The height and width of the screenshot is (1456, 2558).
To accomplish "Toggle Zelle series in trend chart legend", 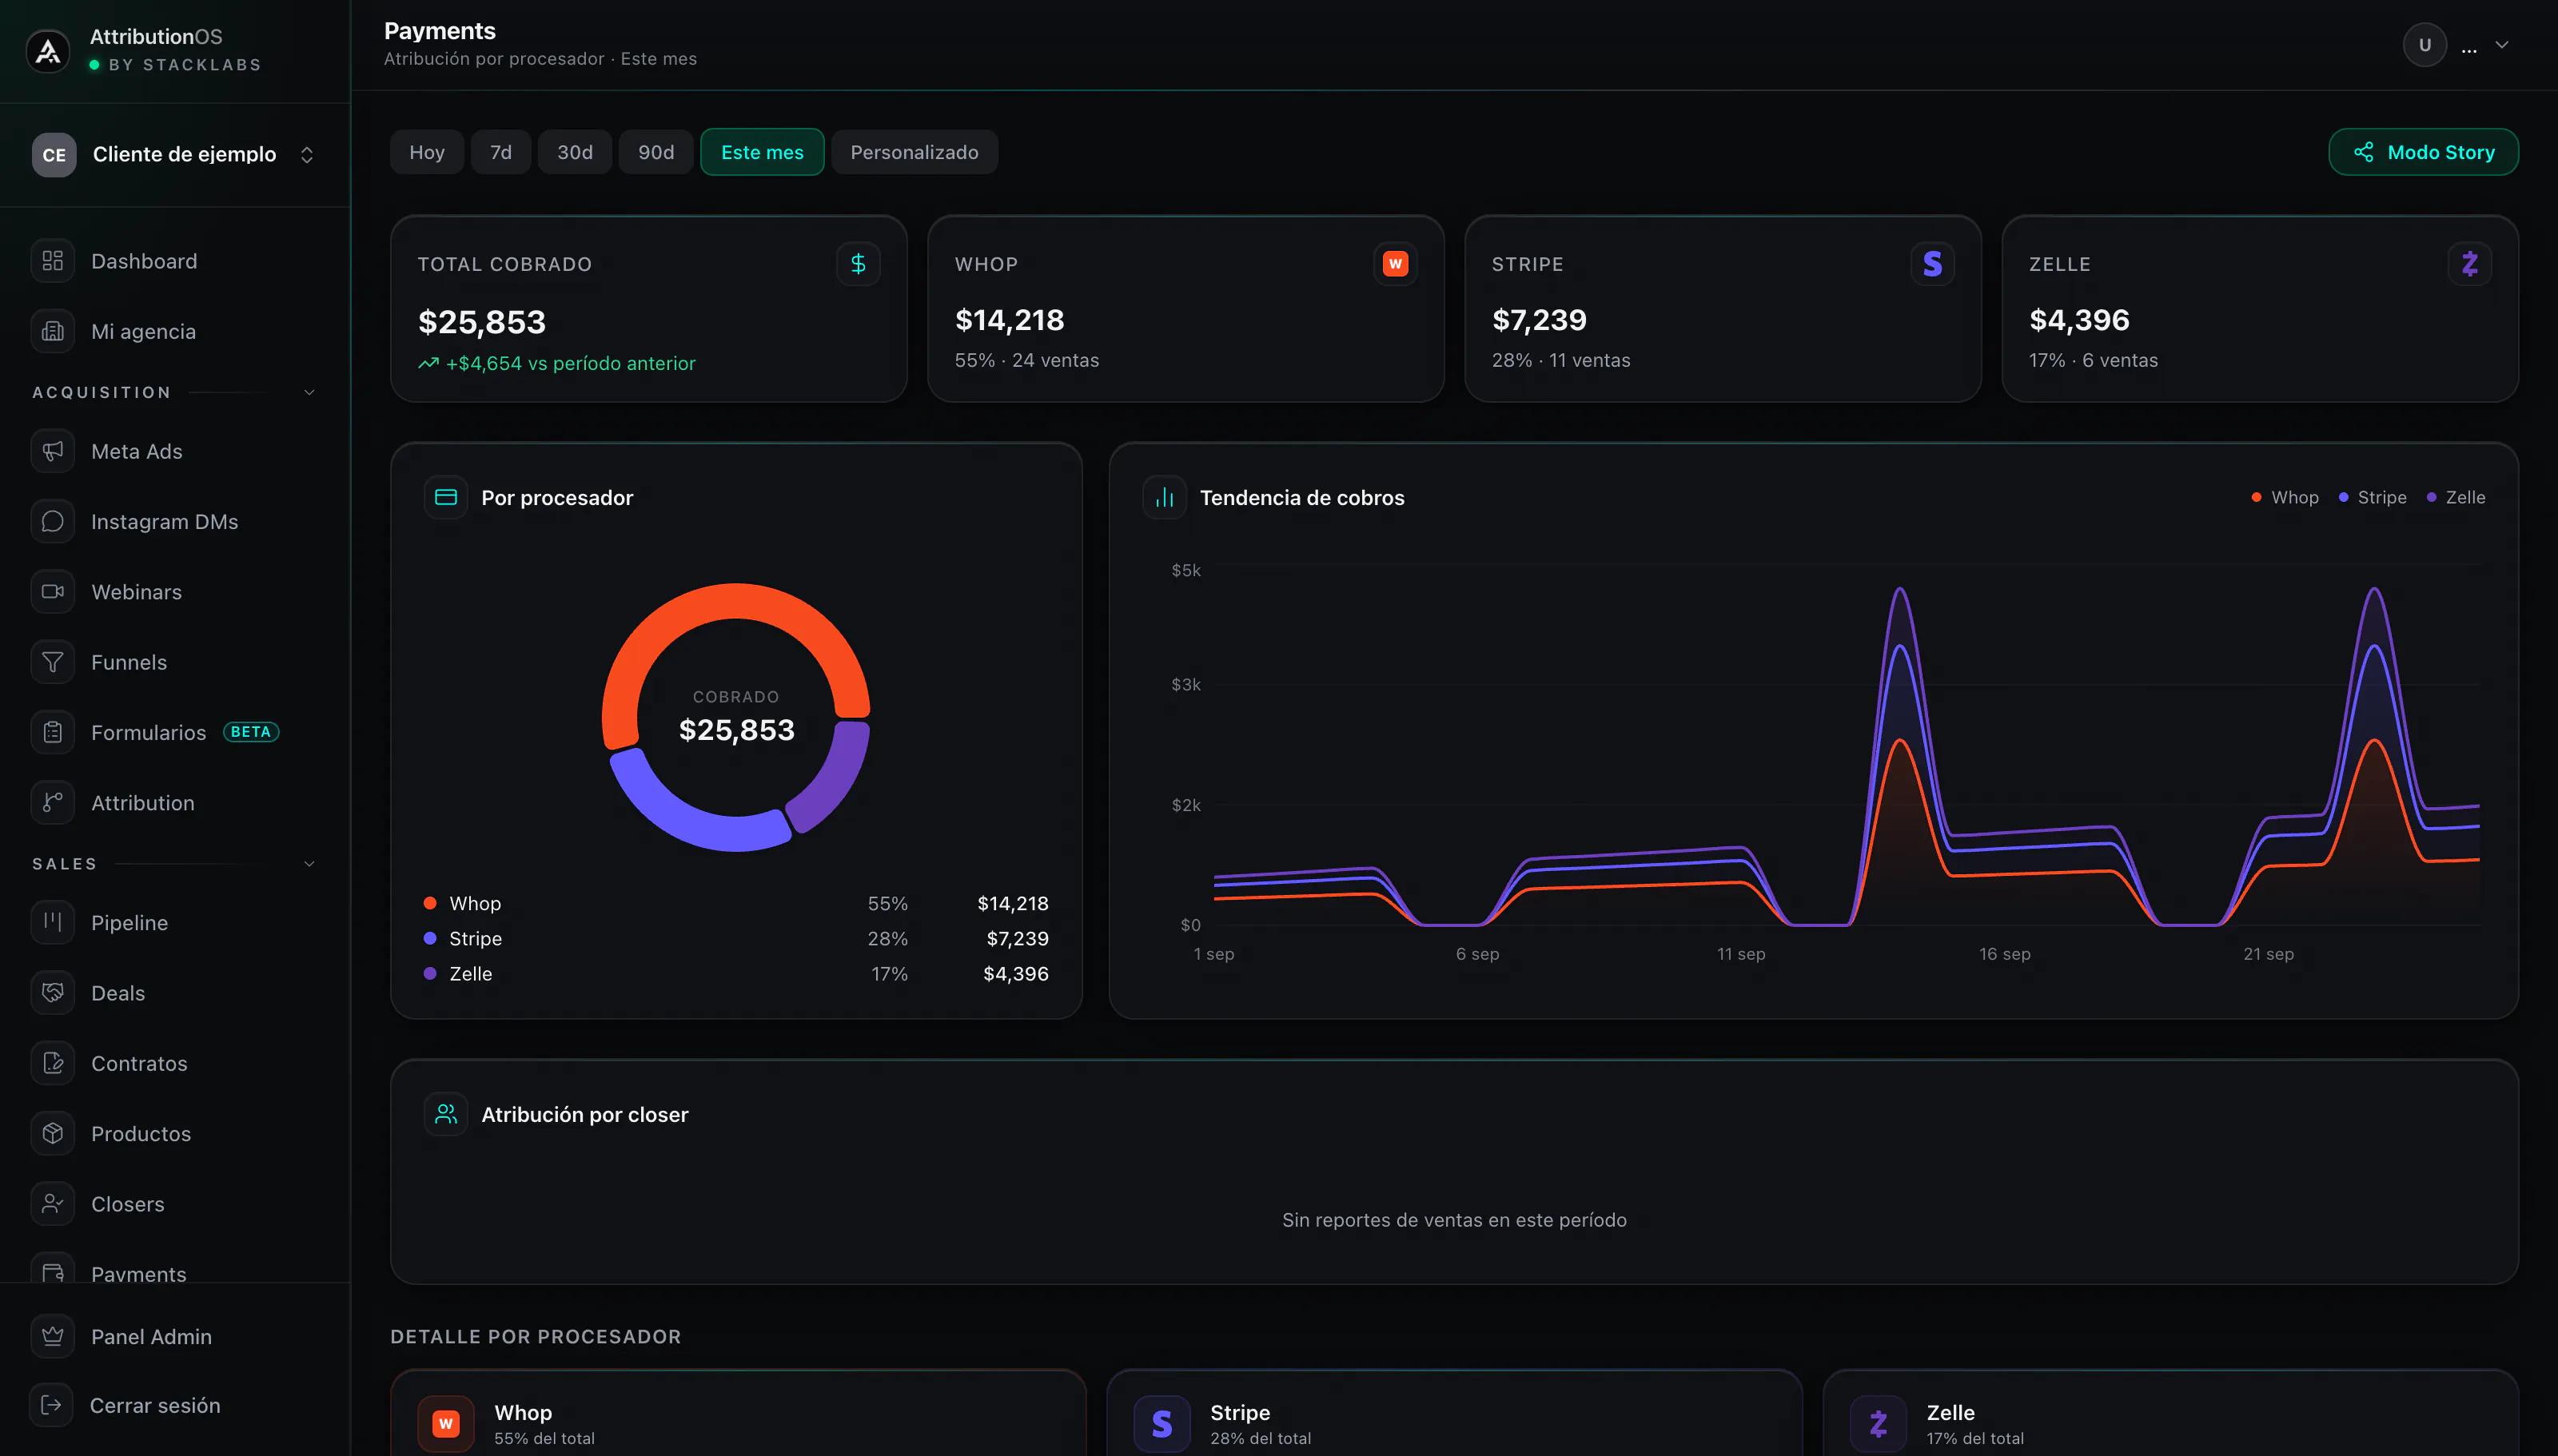I will click(x=2456, y=497).
